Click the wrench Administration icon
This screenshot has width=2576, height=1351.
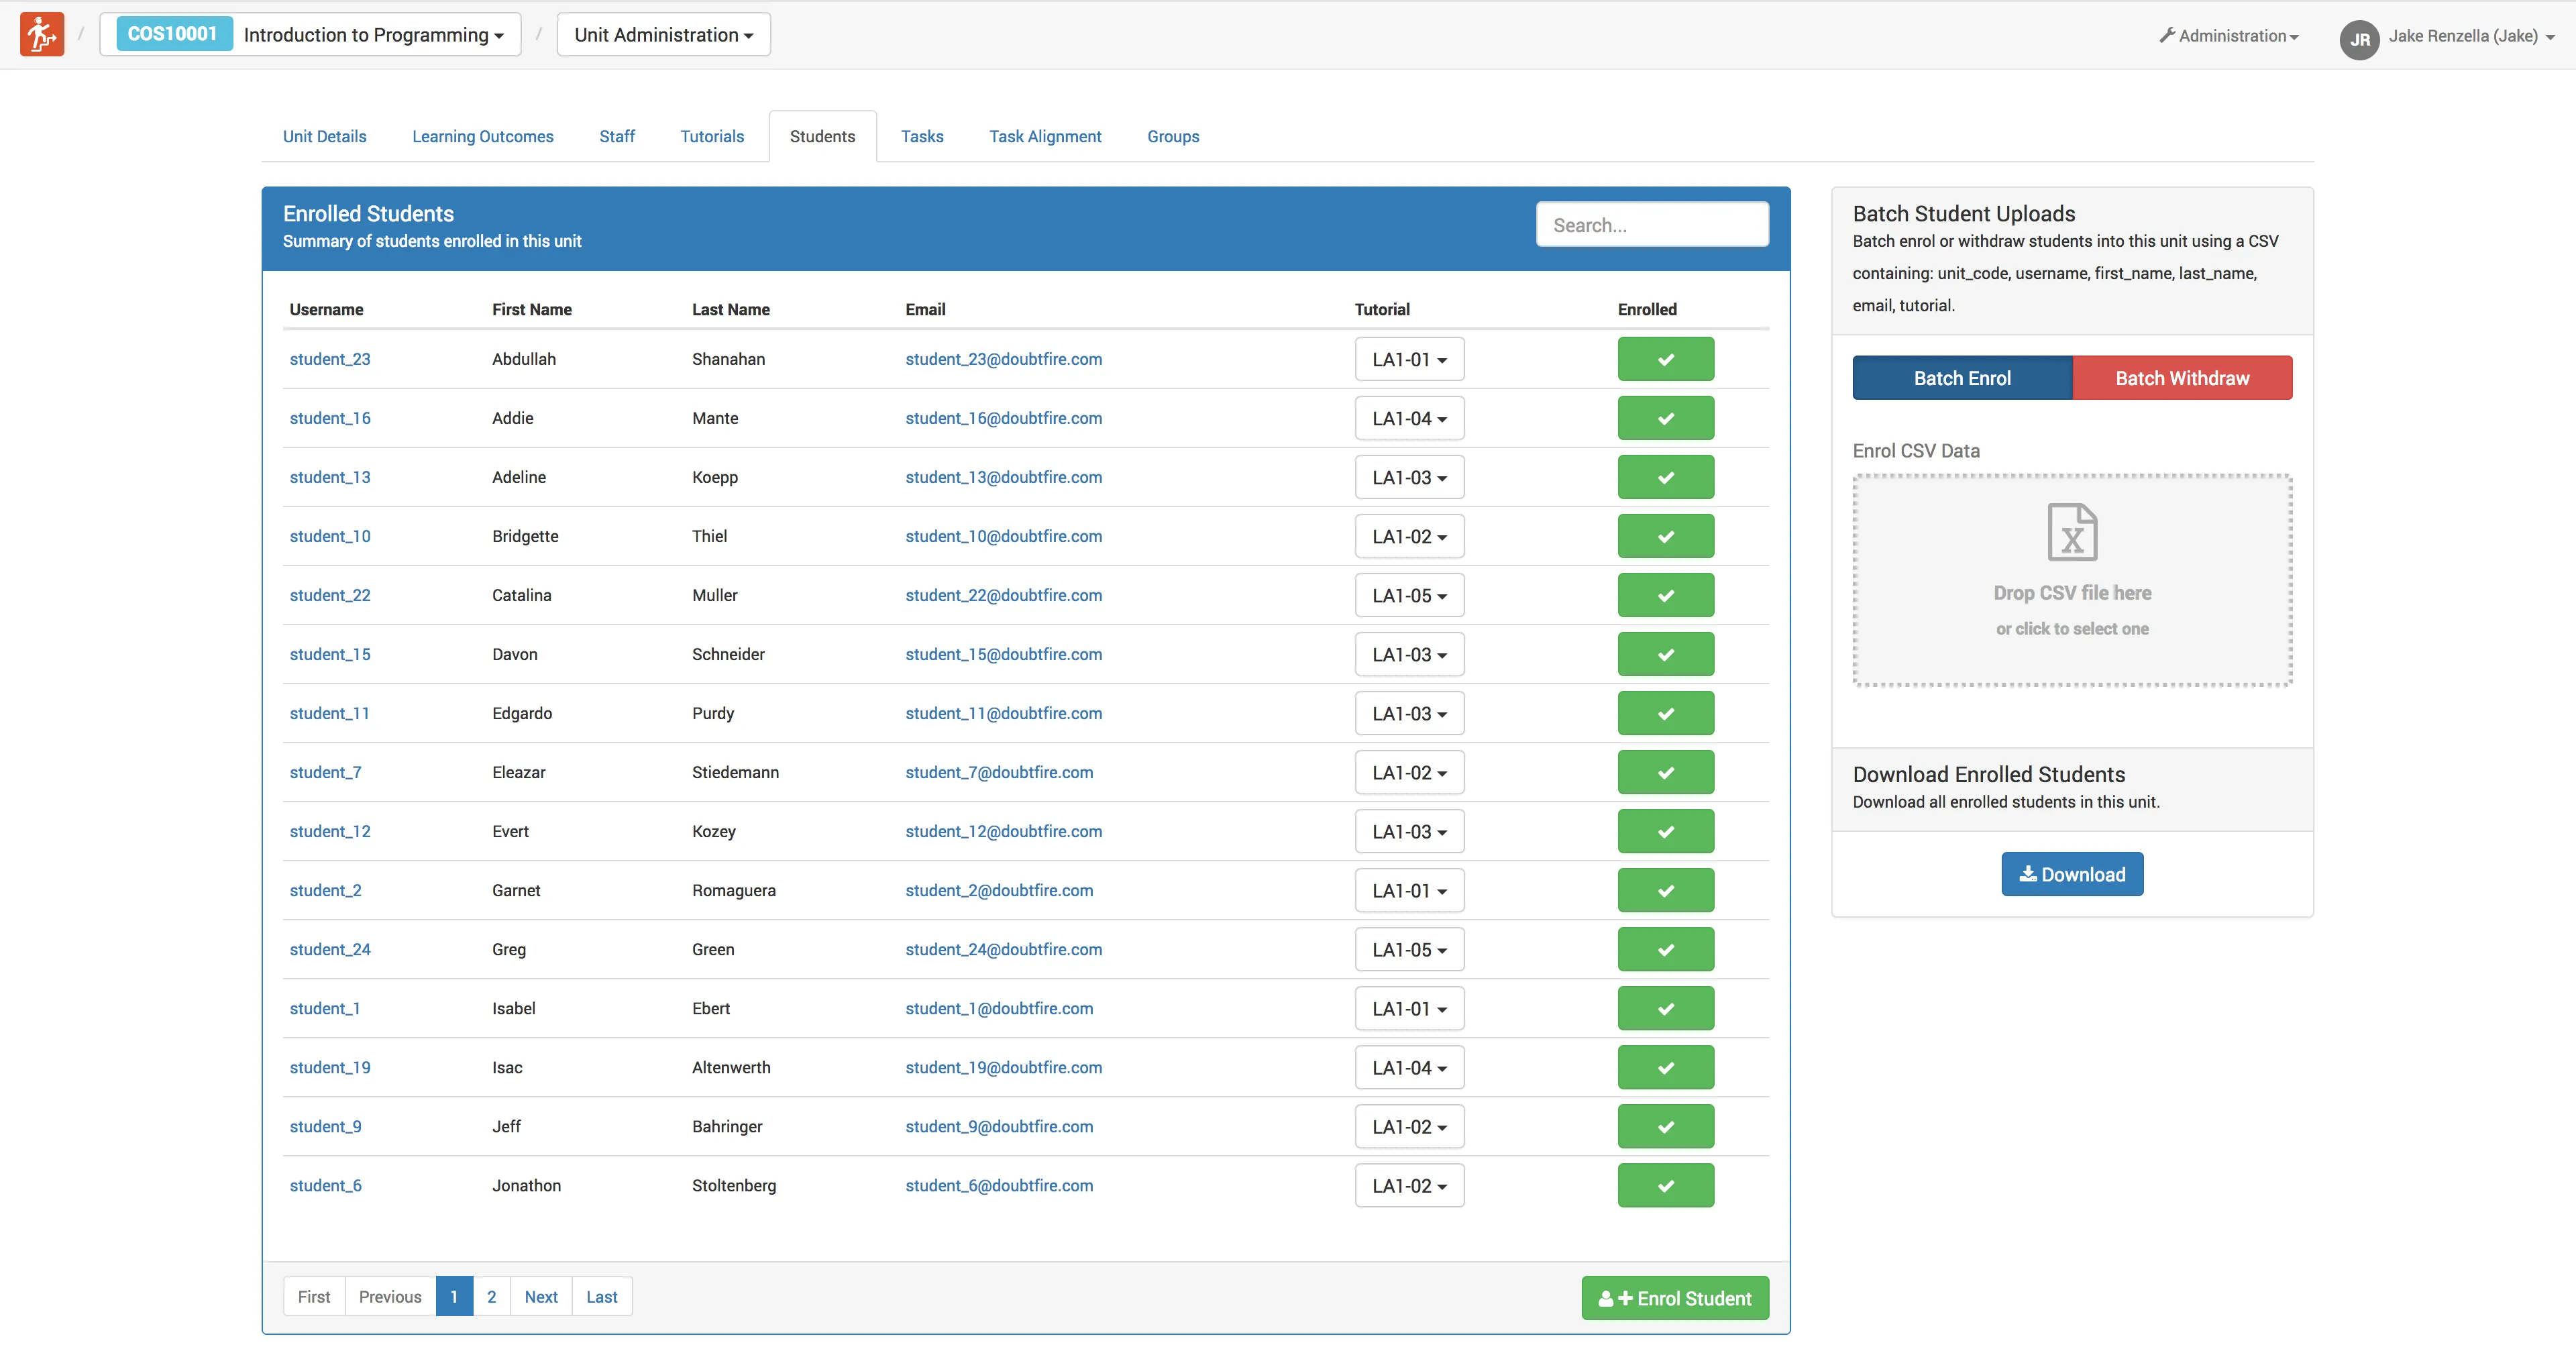coord(2167,35)
